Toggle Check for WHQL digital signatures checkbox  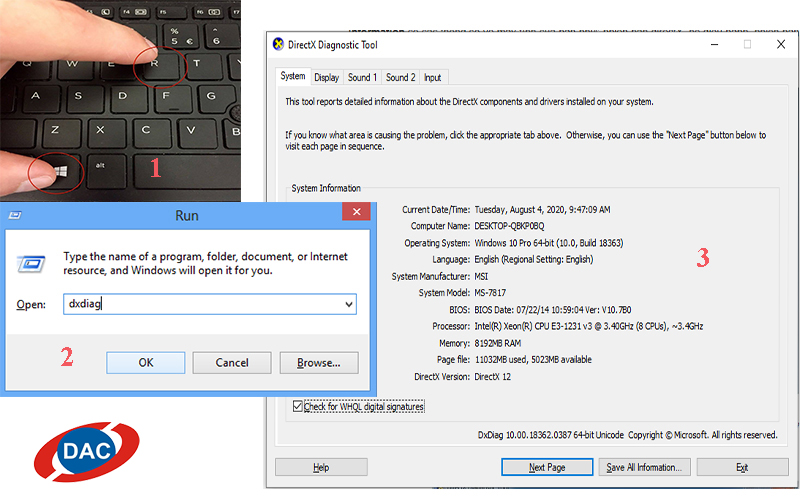coord(298,406)
